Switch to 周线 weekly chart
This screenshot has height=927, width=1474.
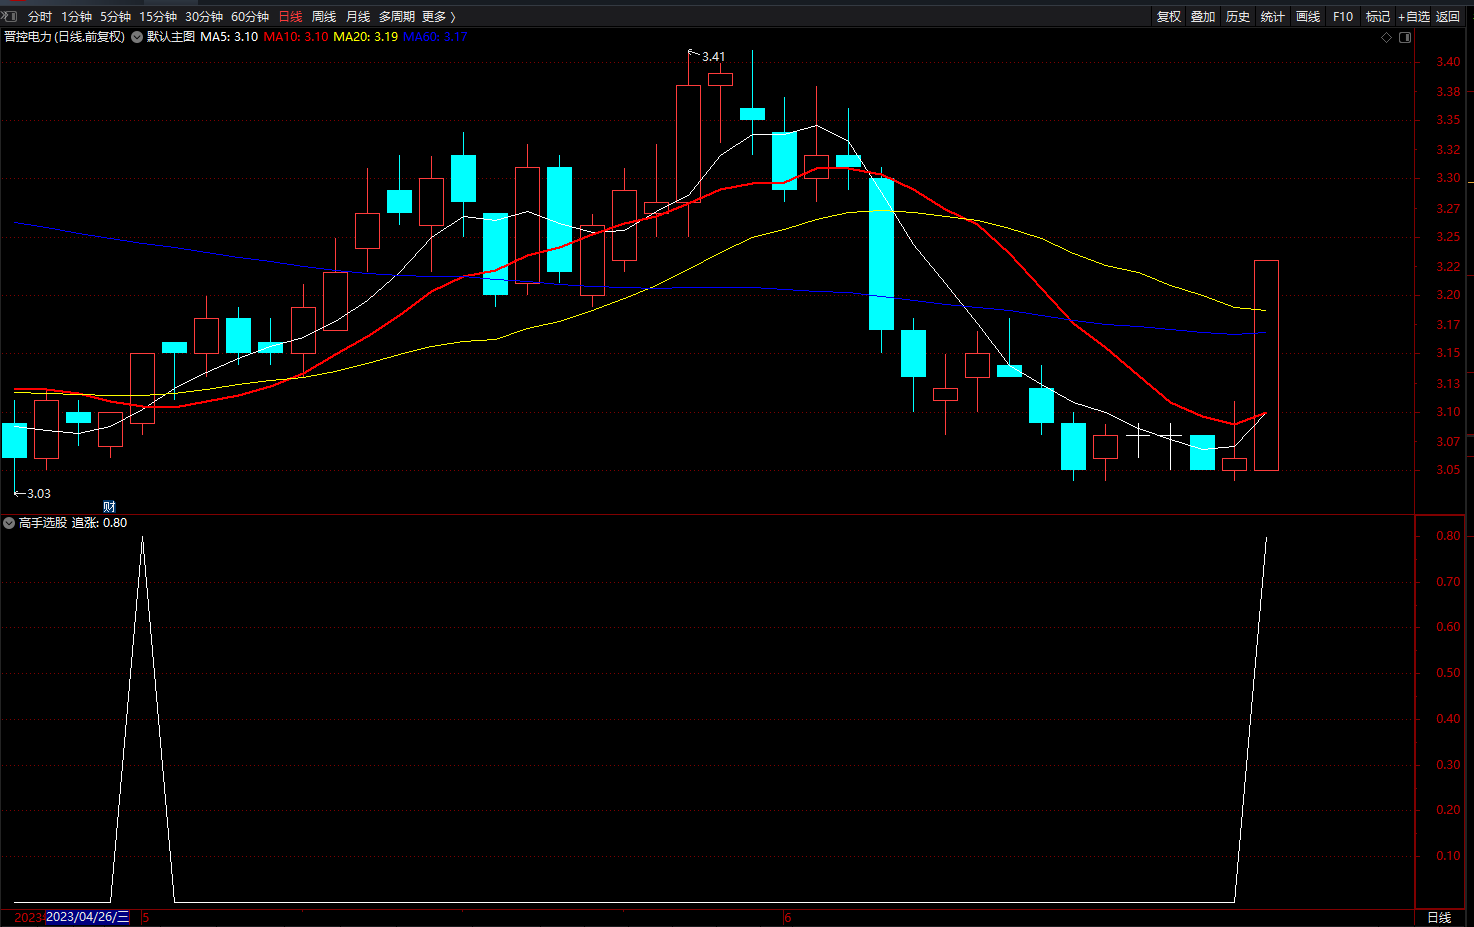point(324,17)
